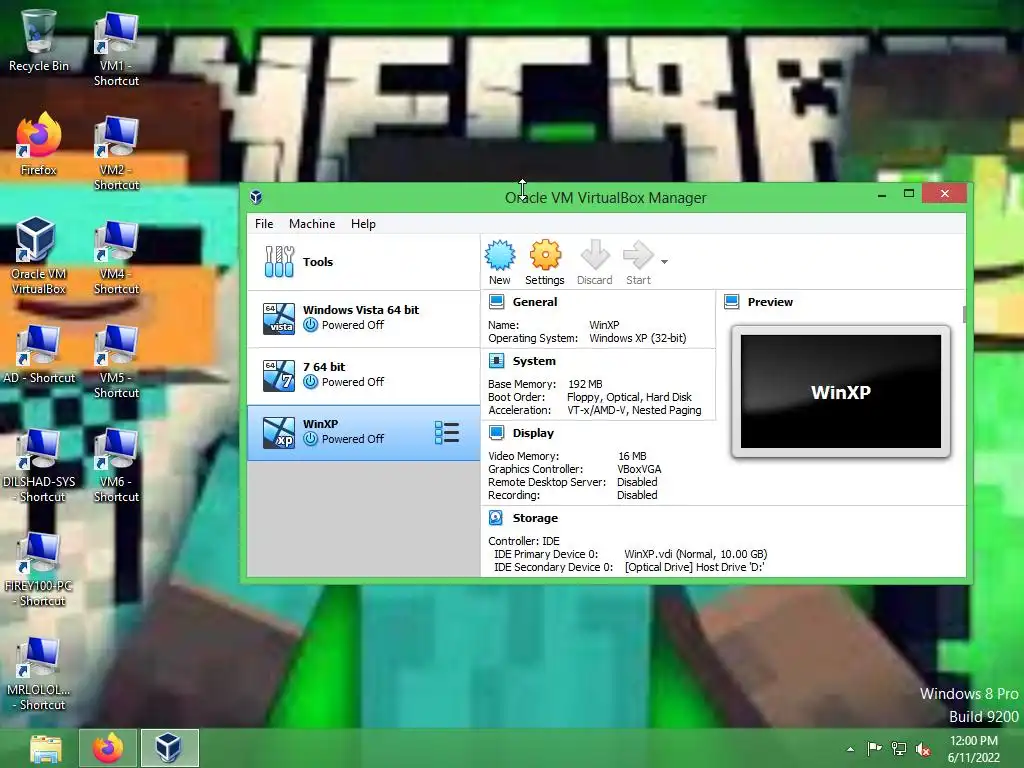1024x768 pixels.
Task: Click the VirtualBox taskbar button
Action: pos(169,748)
